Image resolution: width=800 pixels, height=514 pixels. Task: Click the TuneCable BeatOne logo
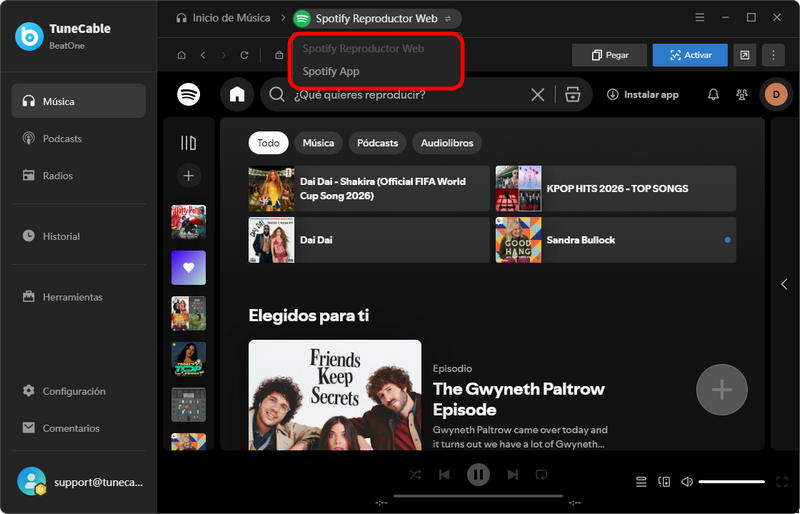pyautogui.click(x=29, y=36)
